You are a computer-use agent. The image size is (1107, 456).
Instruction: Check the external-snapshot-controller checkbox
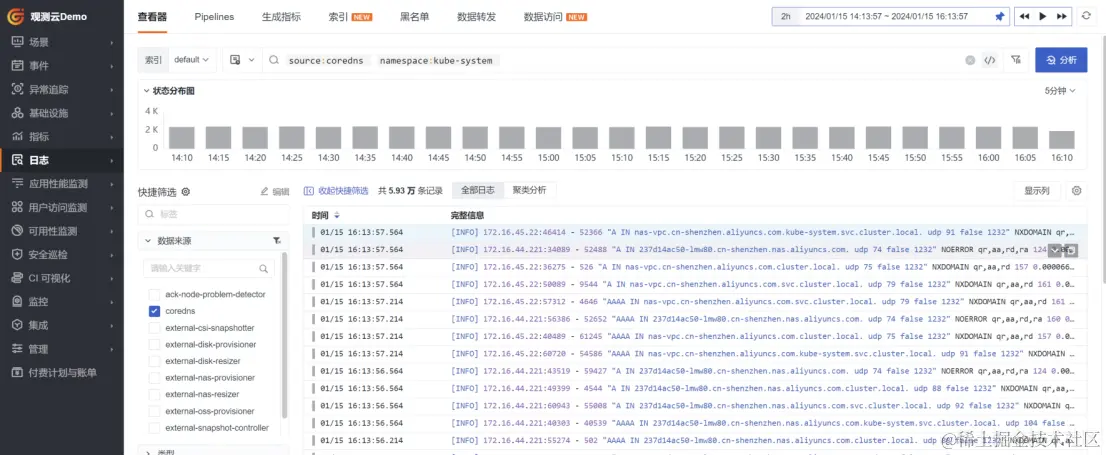[x=155, y=428]
